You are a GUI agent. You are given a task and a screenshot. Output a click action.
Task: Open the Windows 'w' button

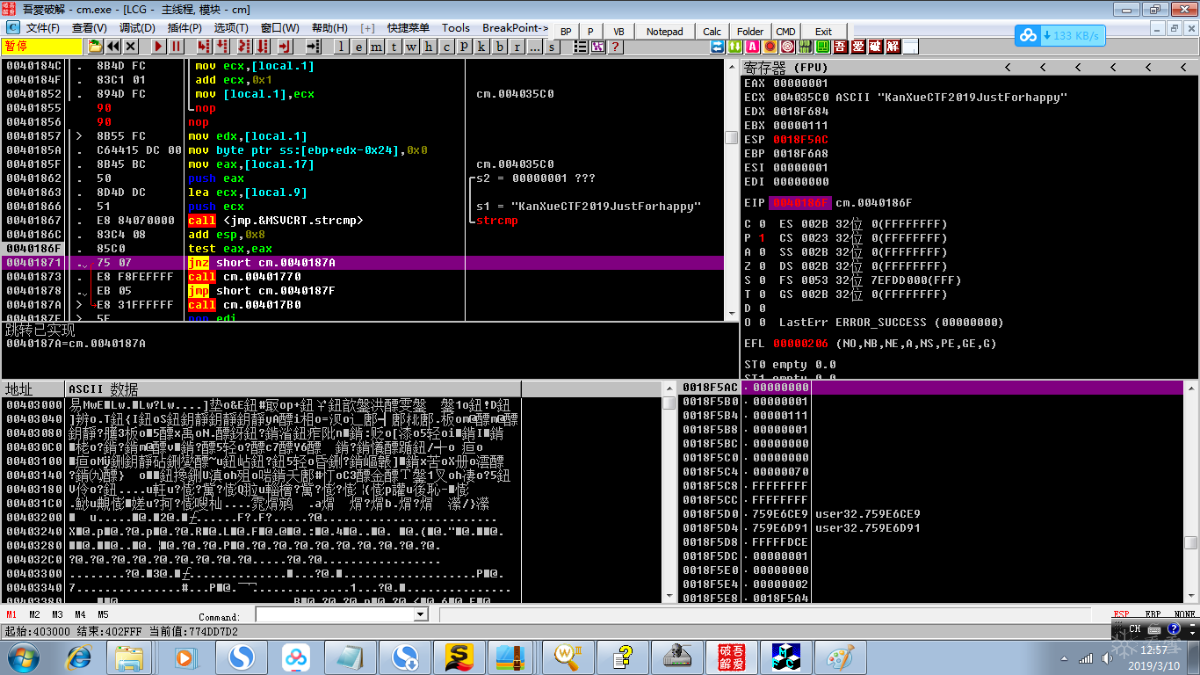coord(411,46)
